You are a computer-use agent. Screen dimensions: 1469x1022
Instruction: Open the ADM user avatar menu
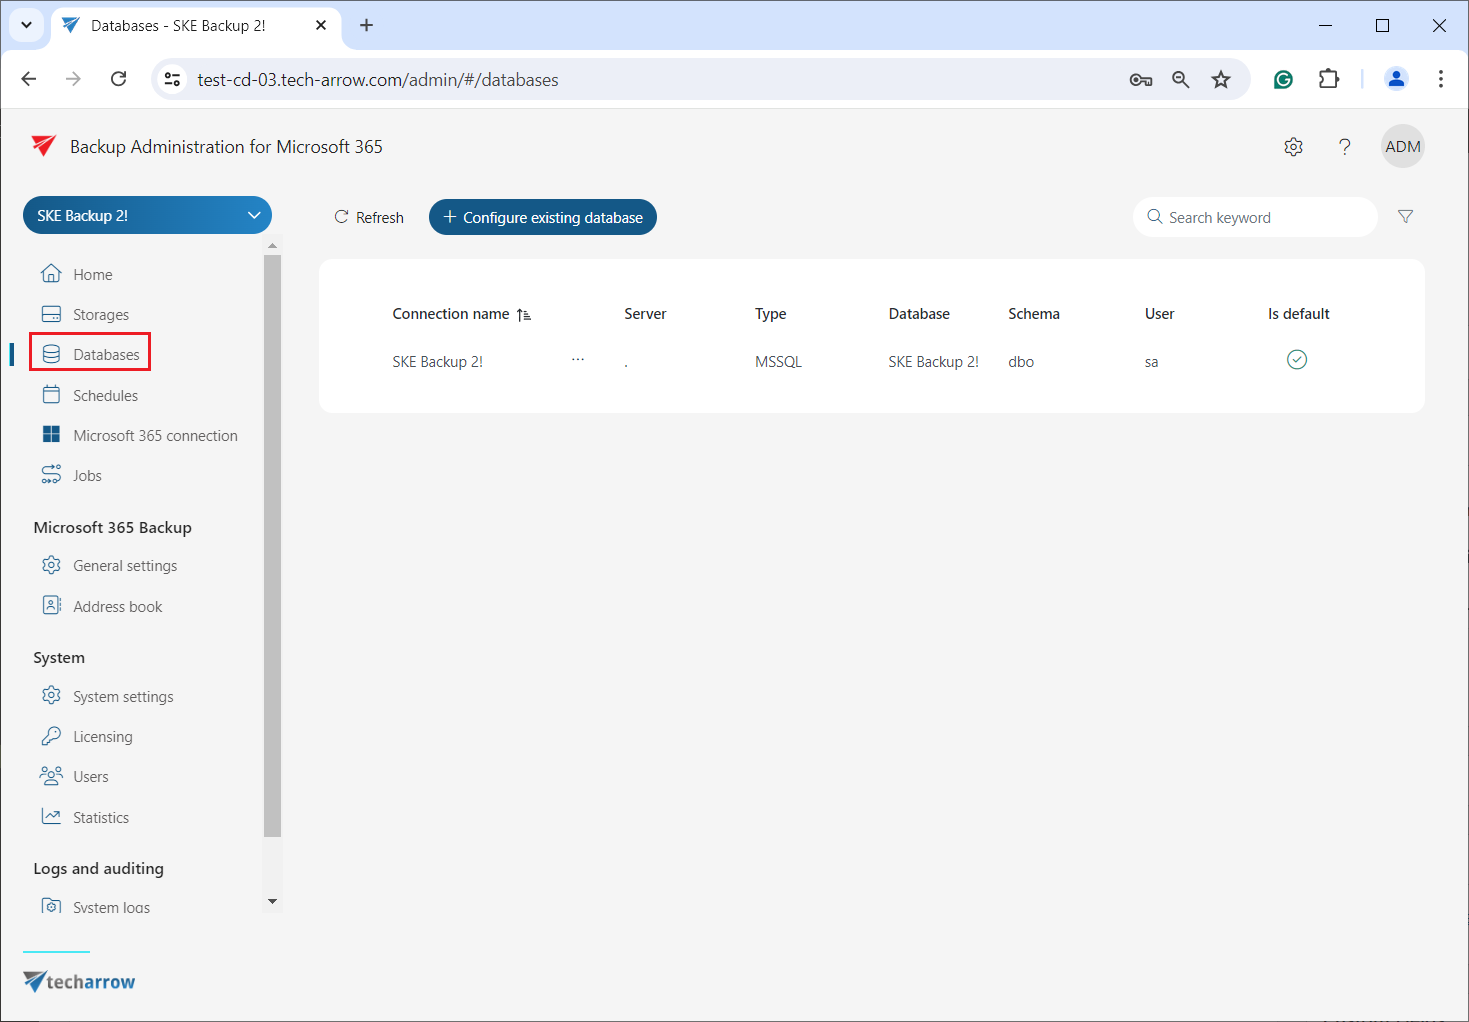click(1402, 147)
